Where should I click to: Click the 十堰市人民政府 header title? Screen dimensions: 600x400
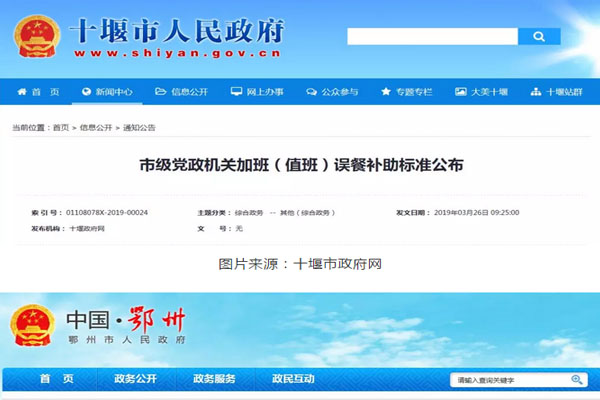pos(176,31)
